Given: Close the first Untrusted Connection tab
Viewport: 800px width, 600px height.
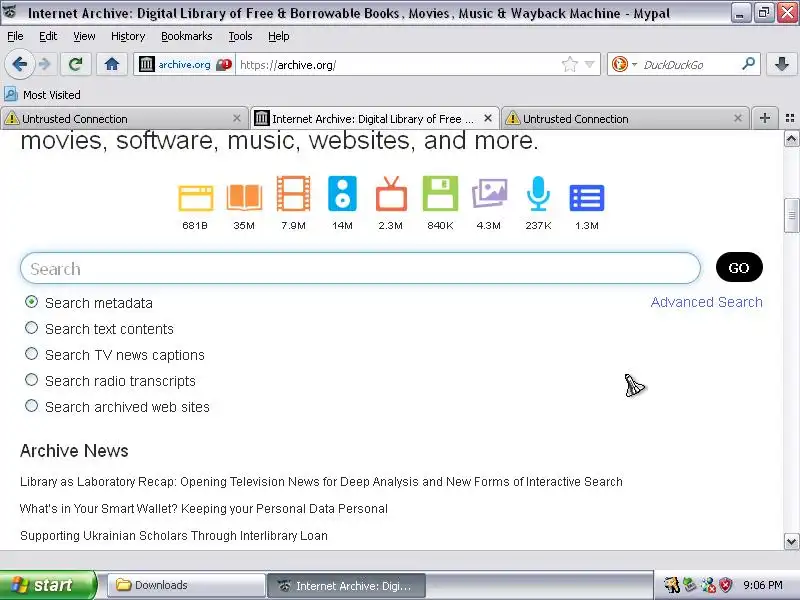Looking at the screenshot, I should pyautogui.click(x=237, y=118).
